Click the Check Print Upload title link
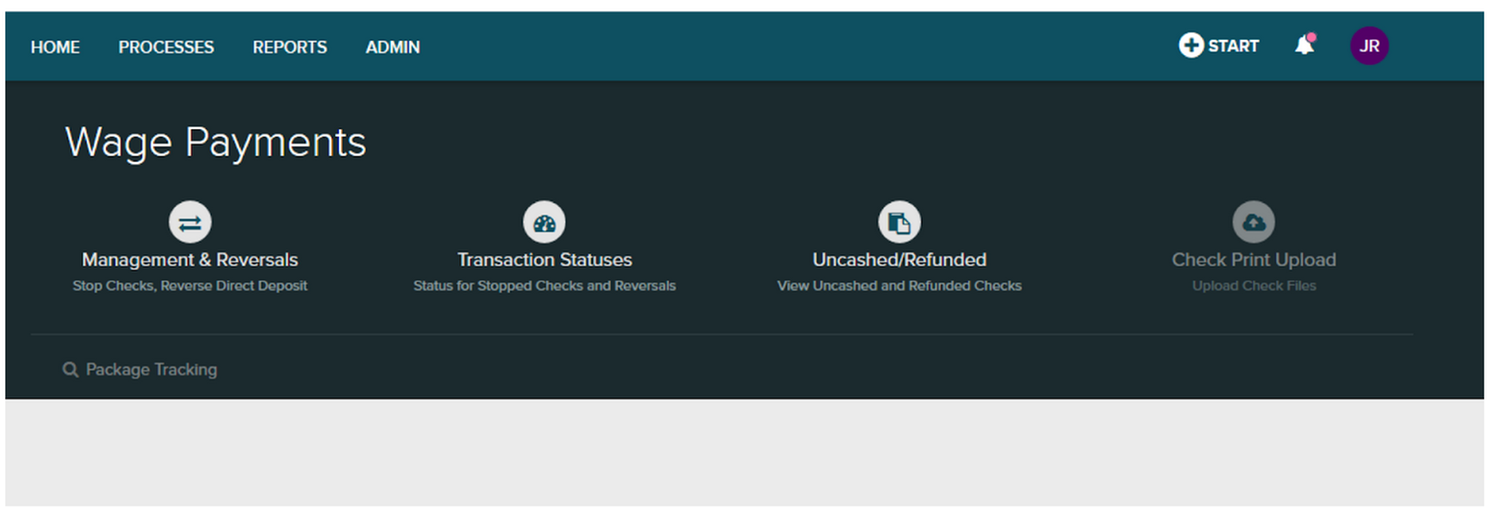Image resolution: width=1500 pixels, height=524 pixels. (1253, 260)
